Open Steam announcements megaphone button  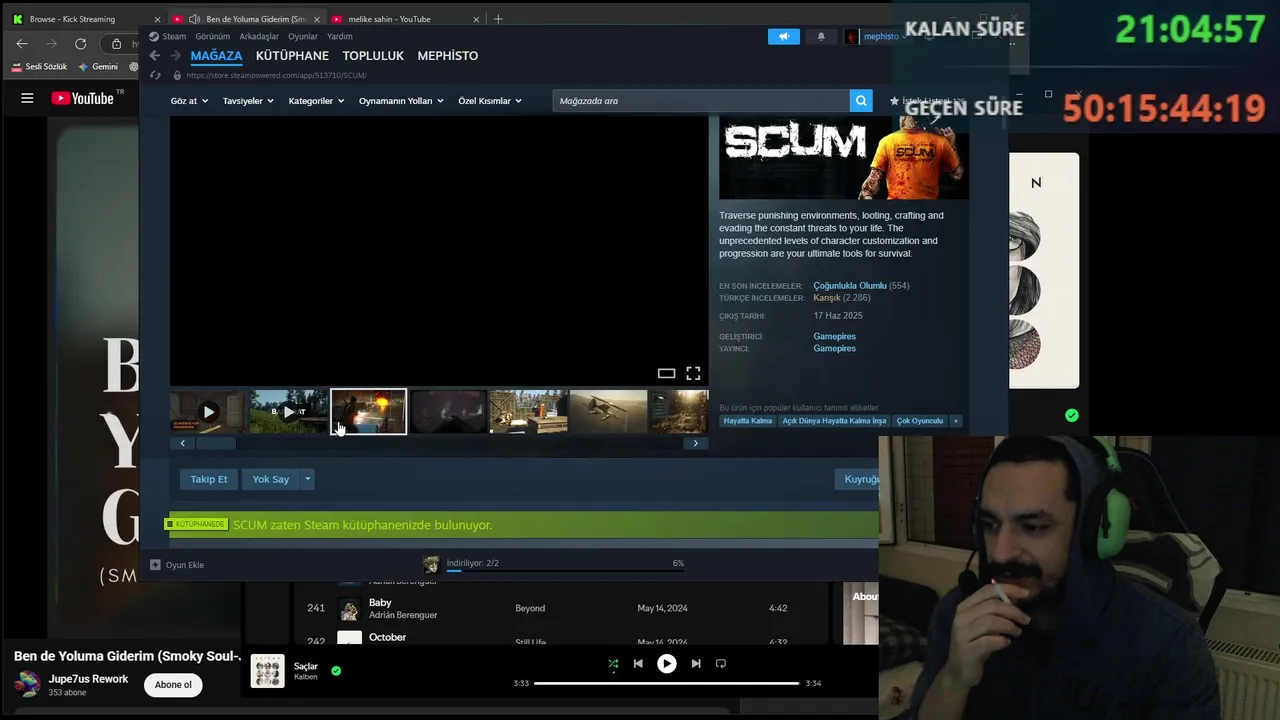click(x=784, y=36)
